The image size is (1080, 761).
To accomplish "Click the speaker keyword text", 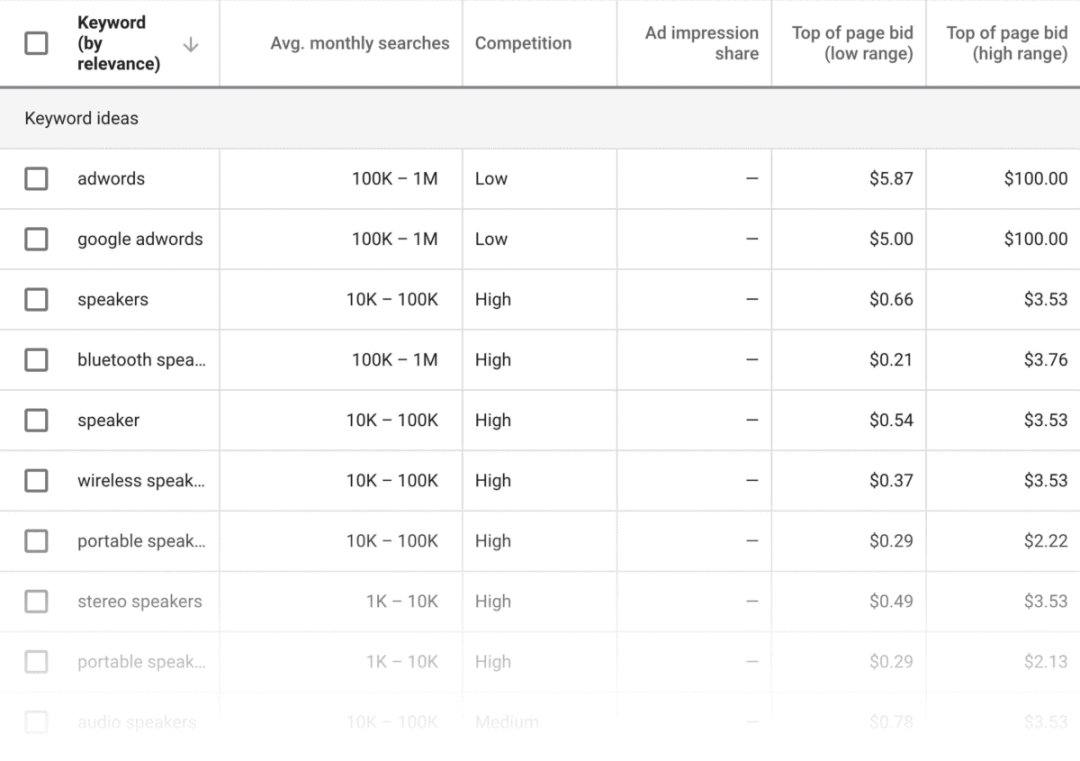I will pos(108,420).
